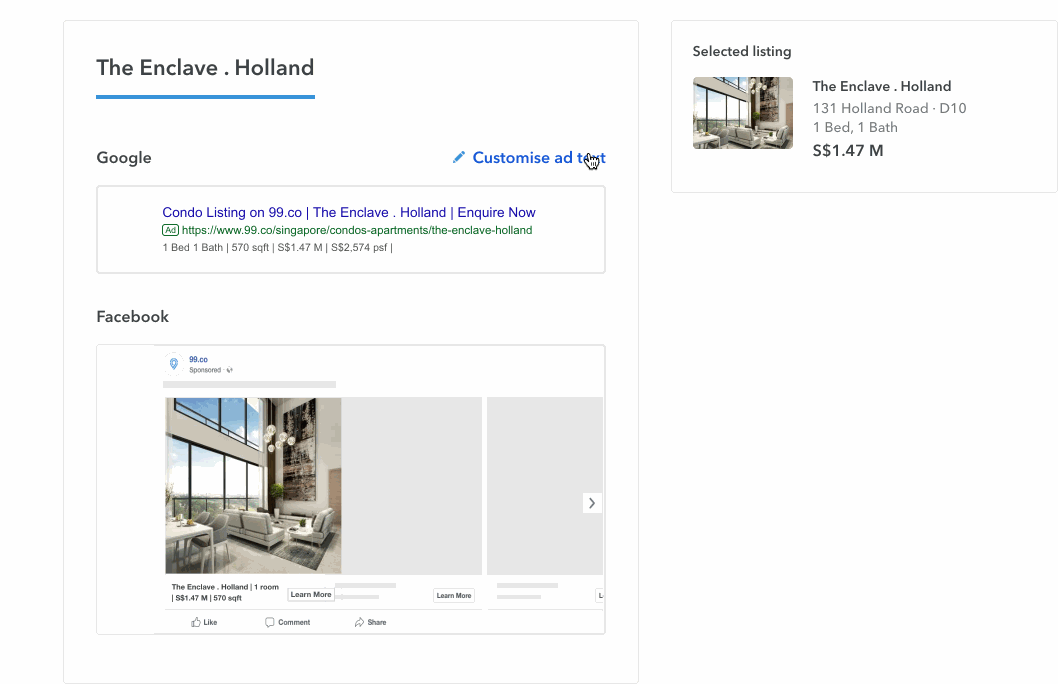Click the living room carousel image
Viewport: 1058px width, 684px height.
tap(253, 485)
